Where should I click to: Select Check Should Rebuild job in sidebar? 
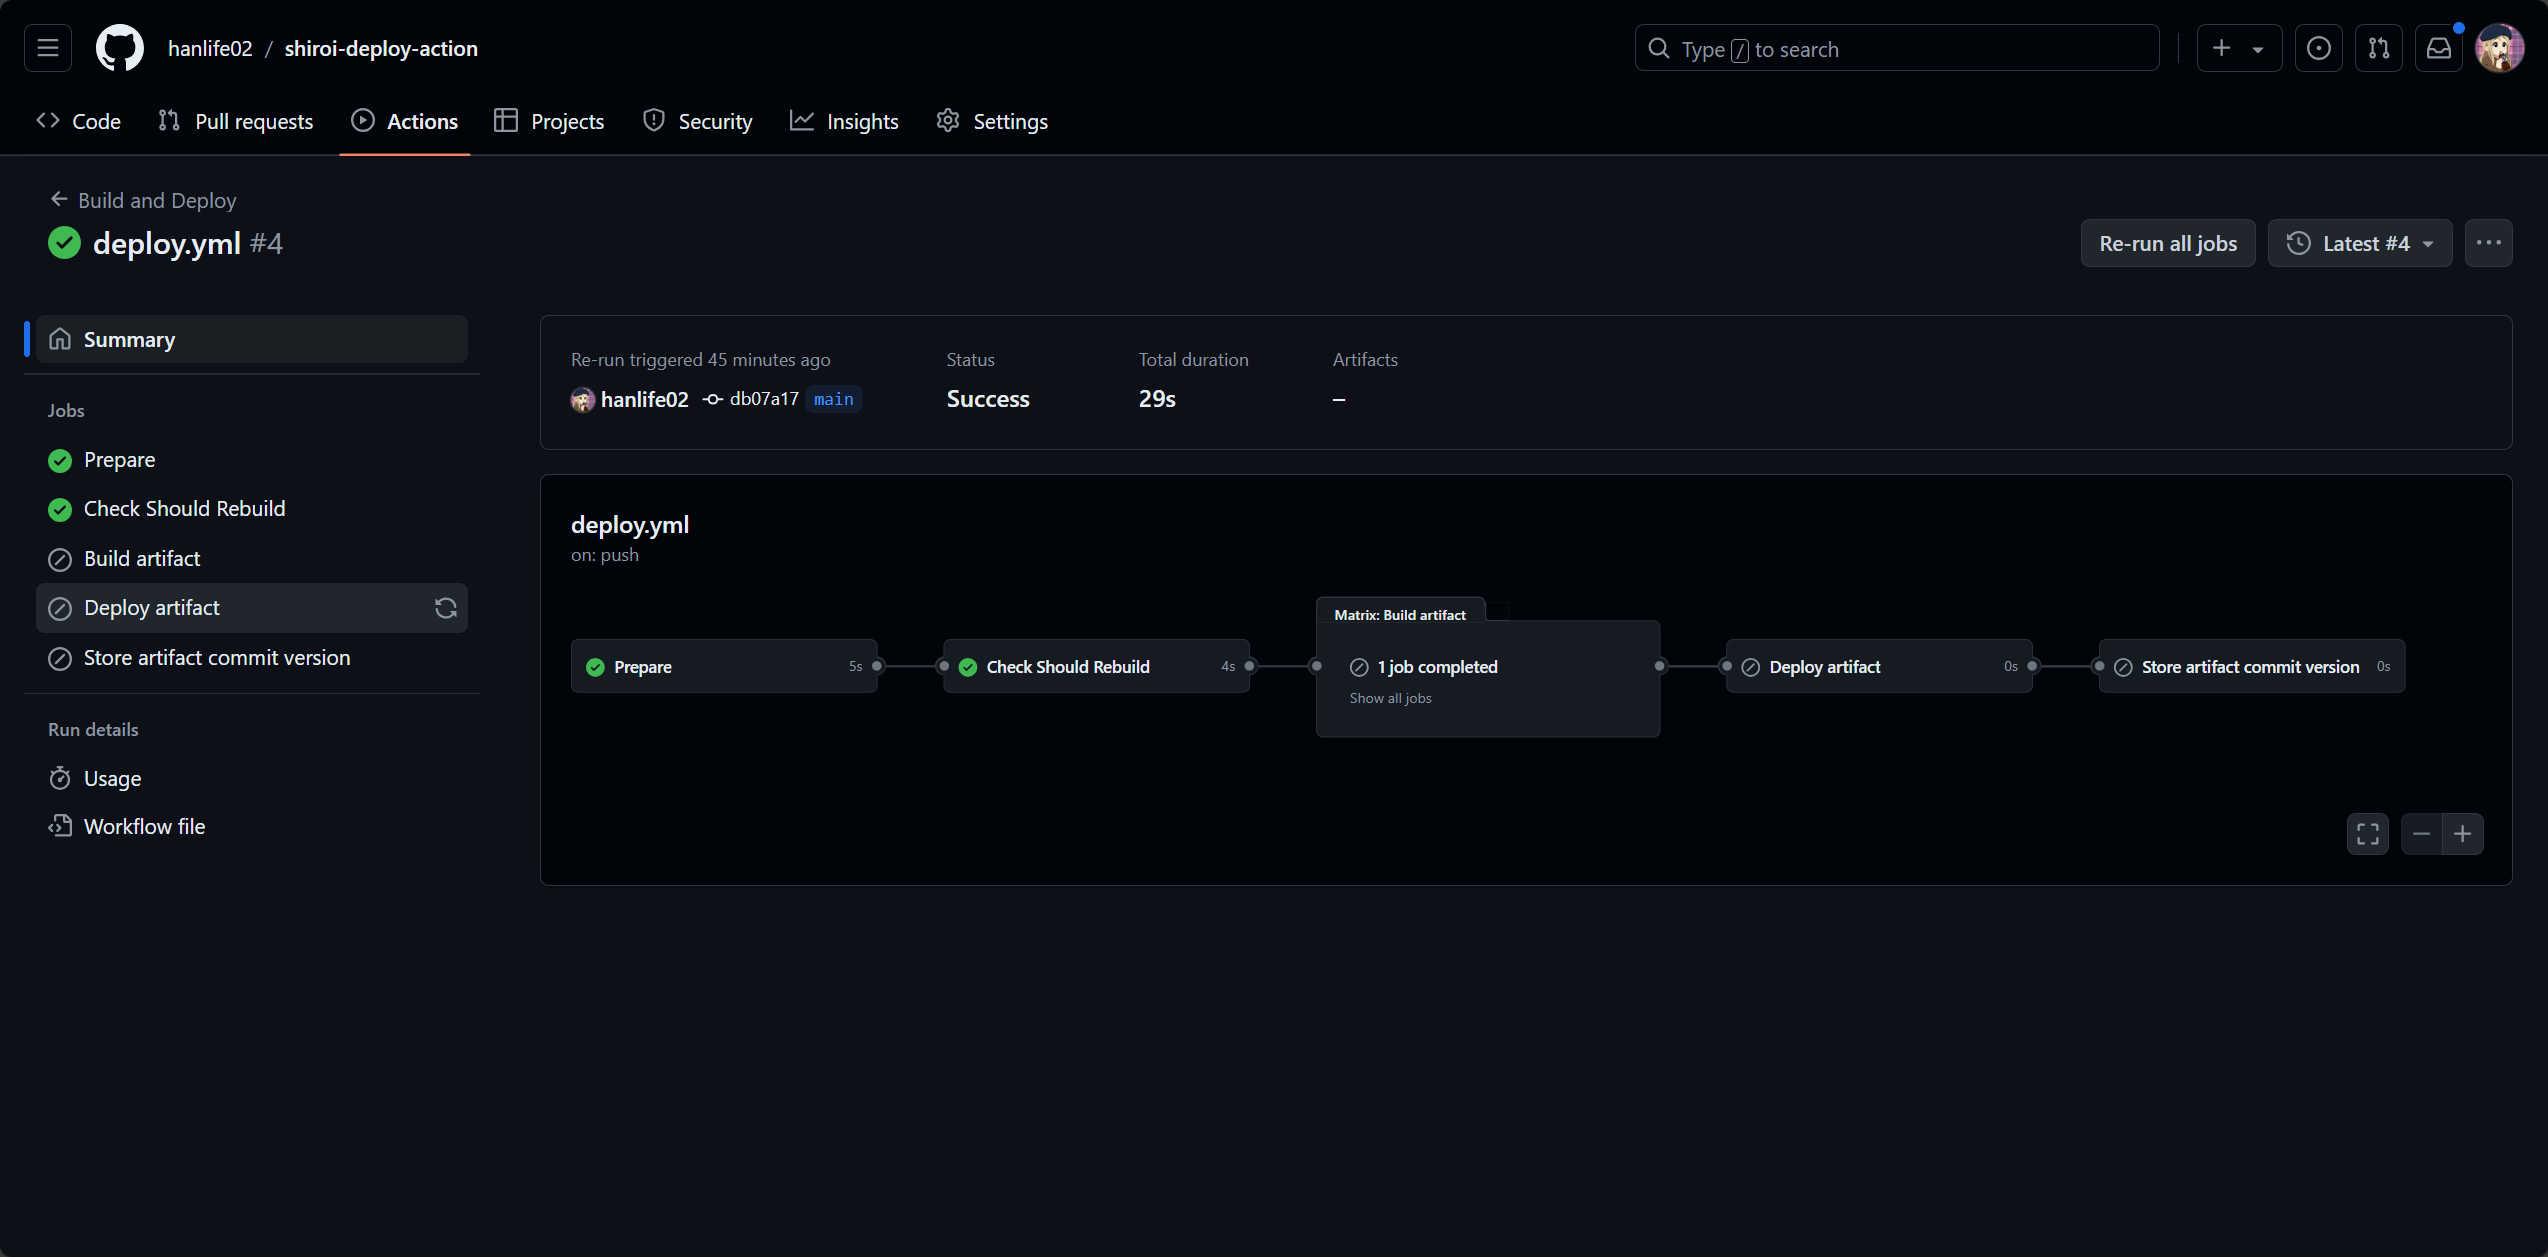(184, 509)
